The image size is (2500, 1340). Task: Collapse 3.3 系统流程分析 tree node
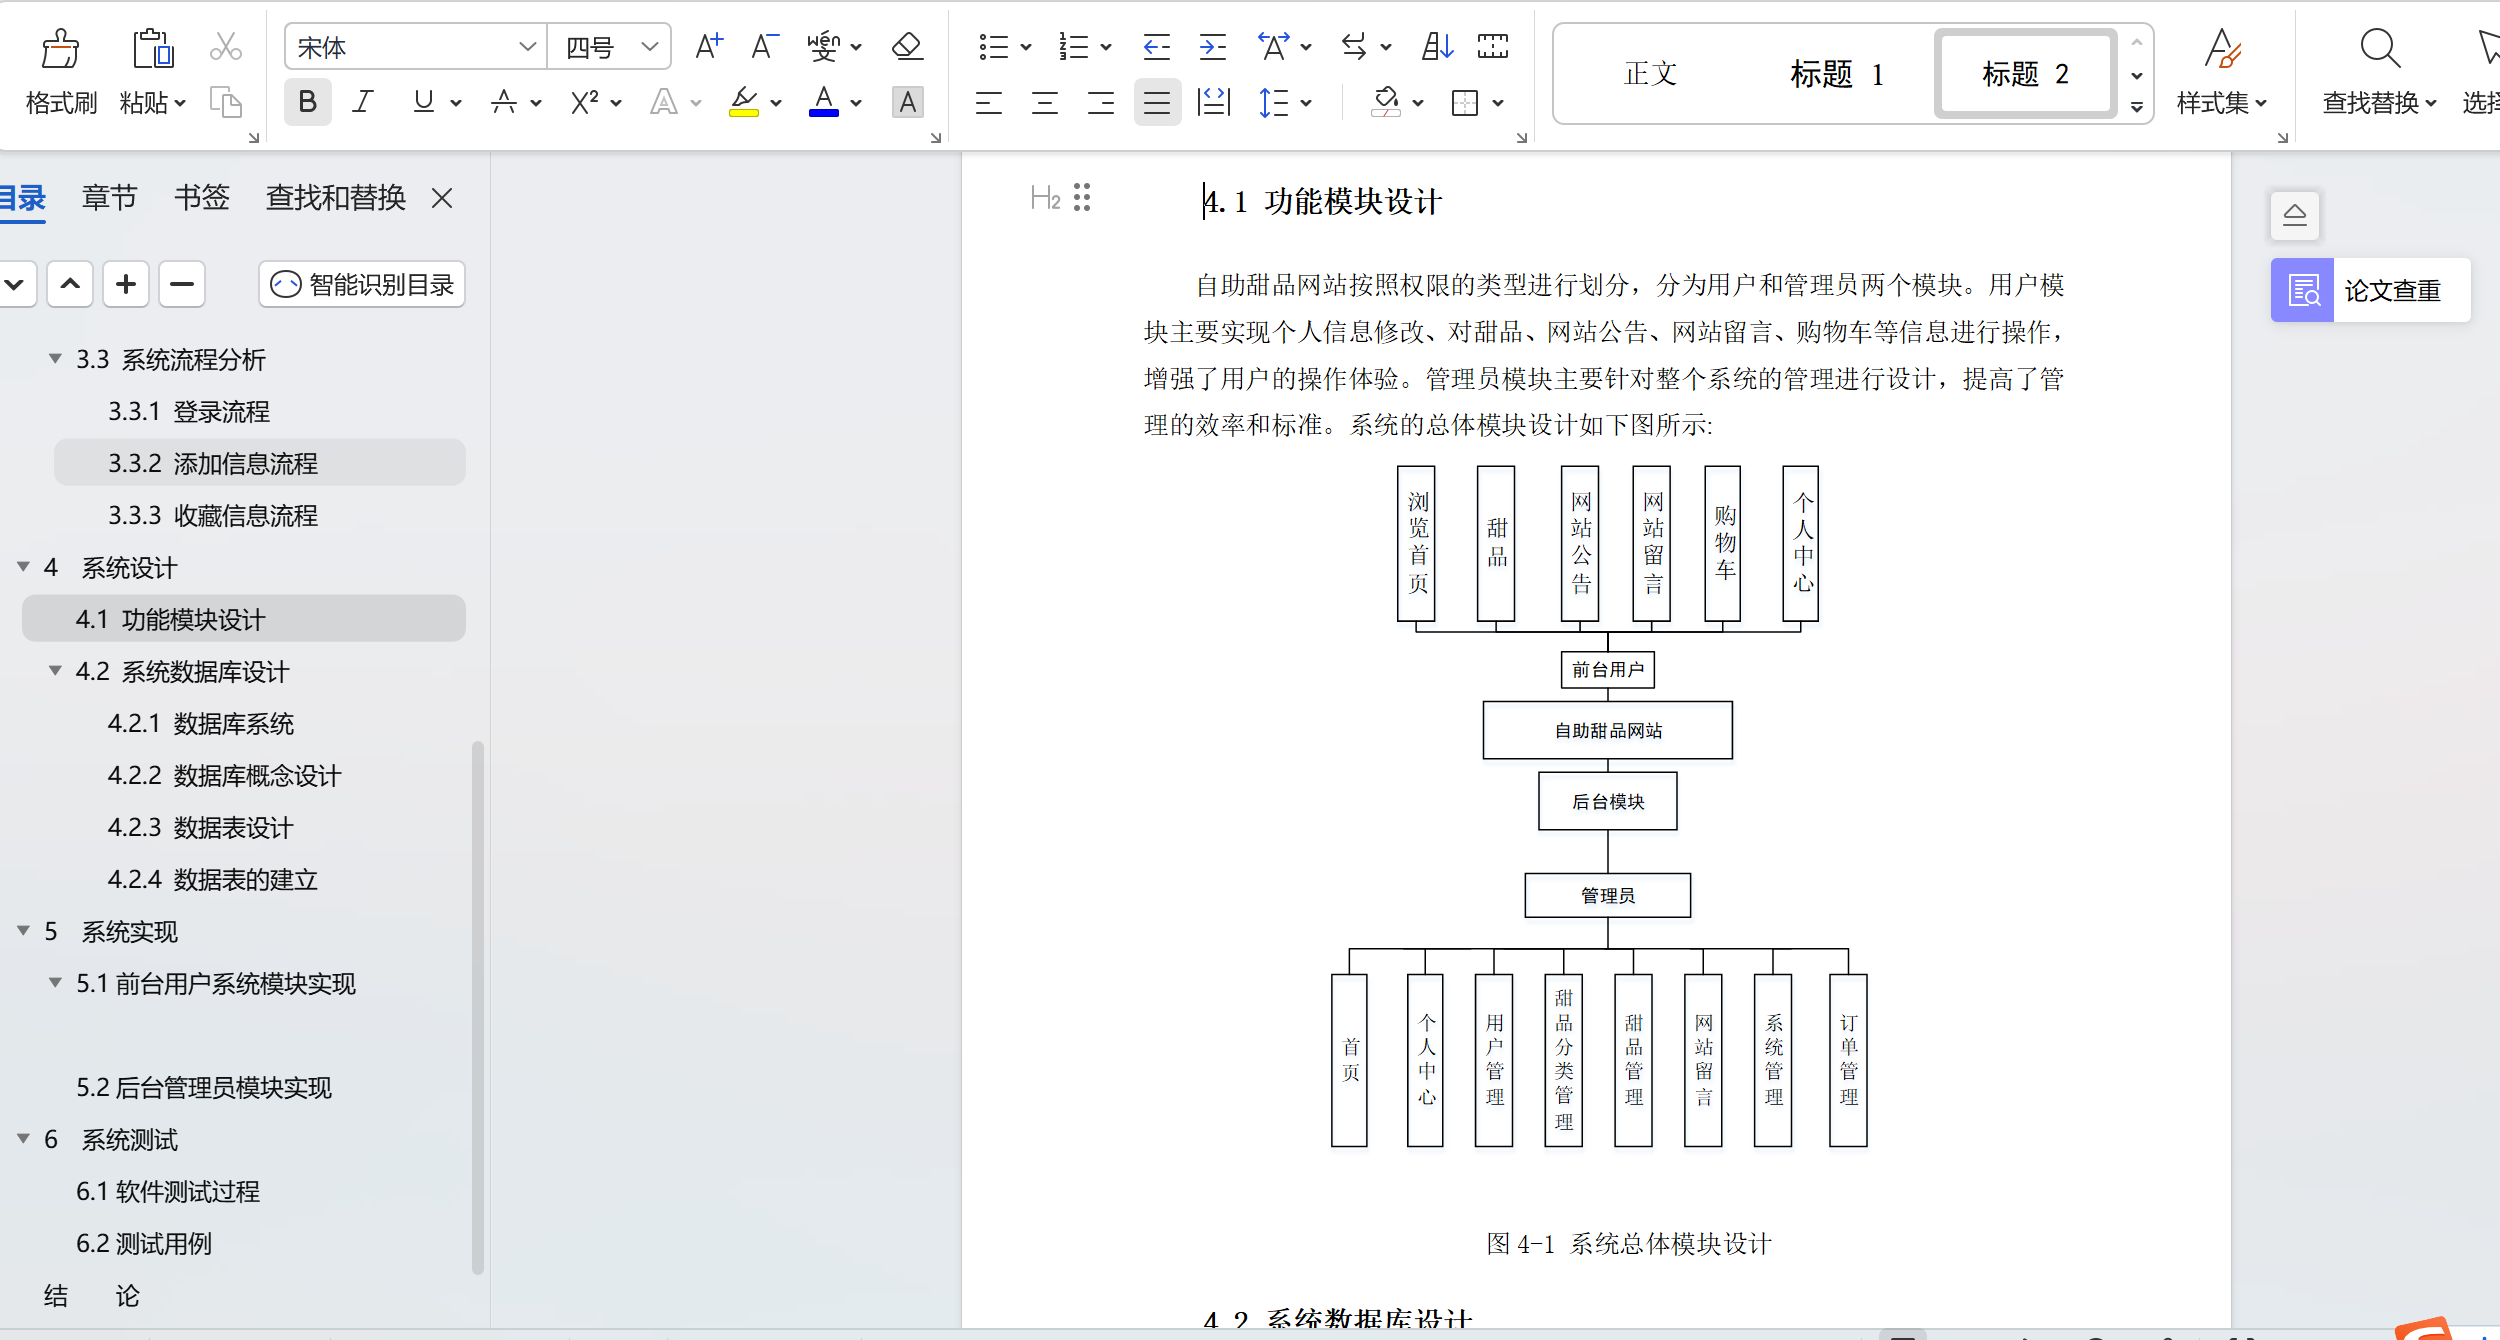pos(55,358)
